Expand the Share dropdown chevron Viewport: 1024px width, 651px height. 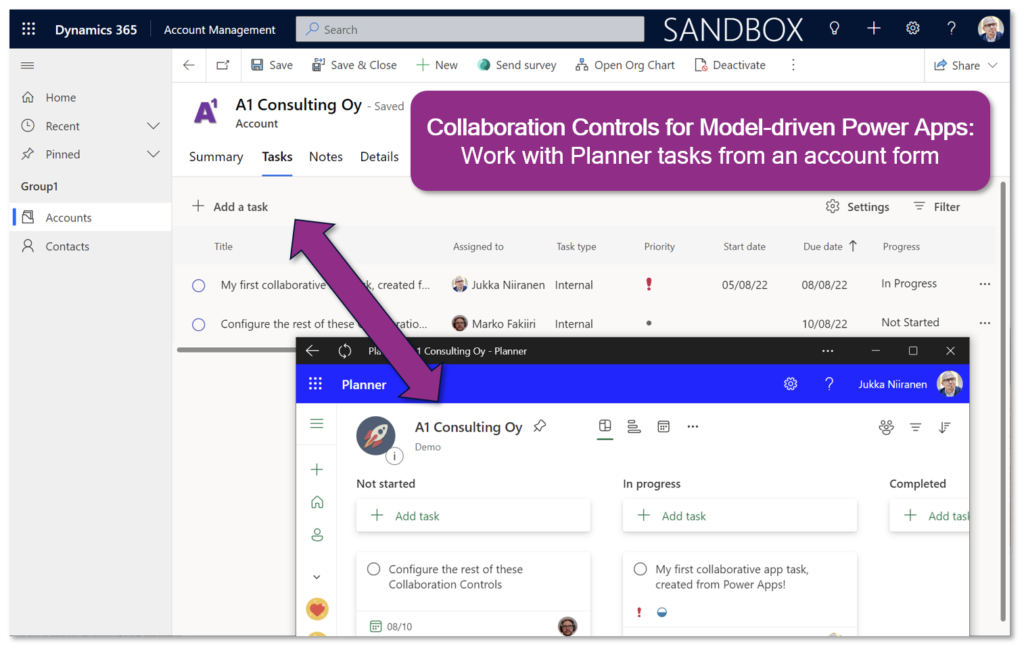tap(993, 65)
